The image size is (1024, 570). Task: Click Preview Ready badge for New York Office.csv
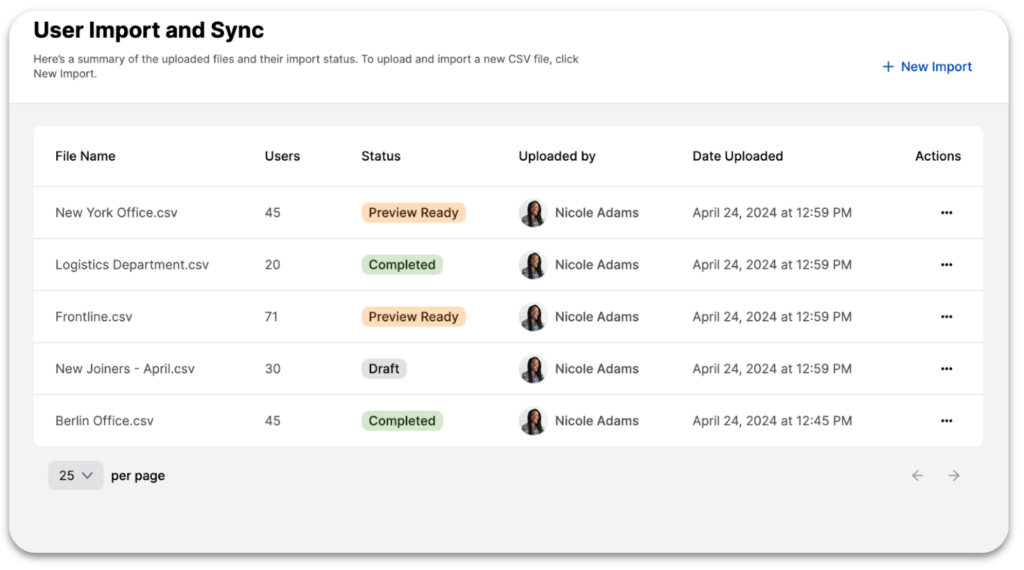(413, 213)
